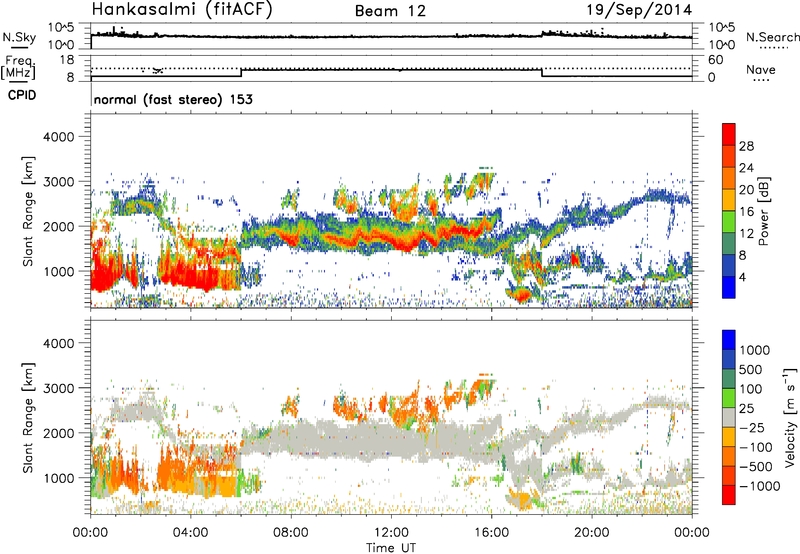Image resolution: width=800 pixels, height=554 pixels.
Task: Select the 'Beam 12' header label
Action: 390,11
